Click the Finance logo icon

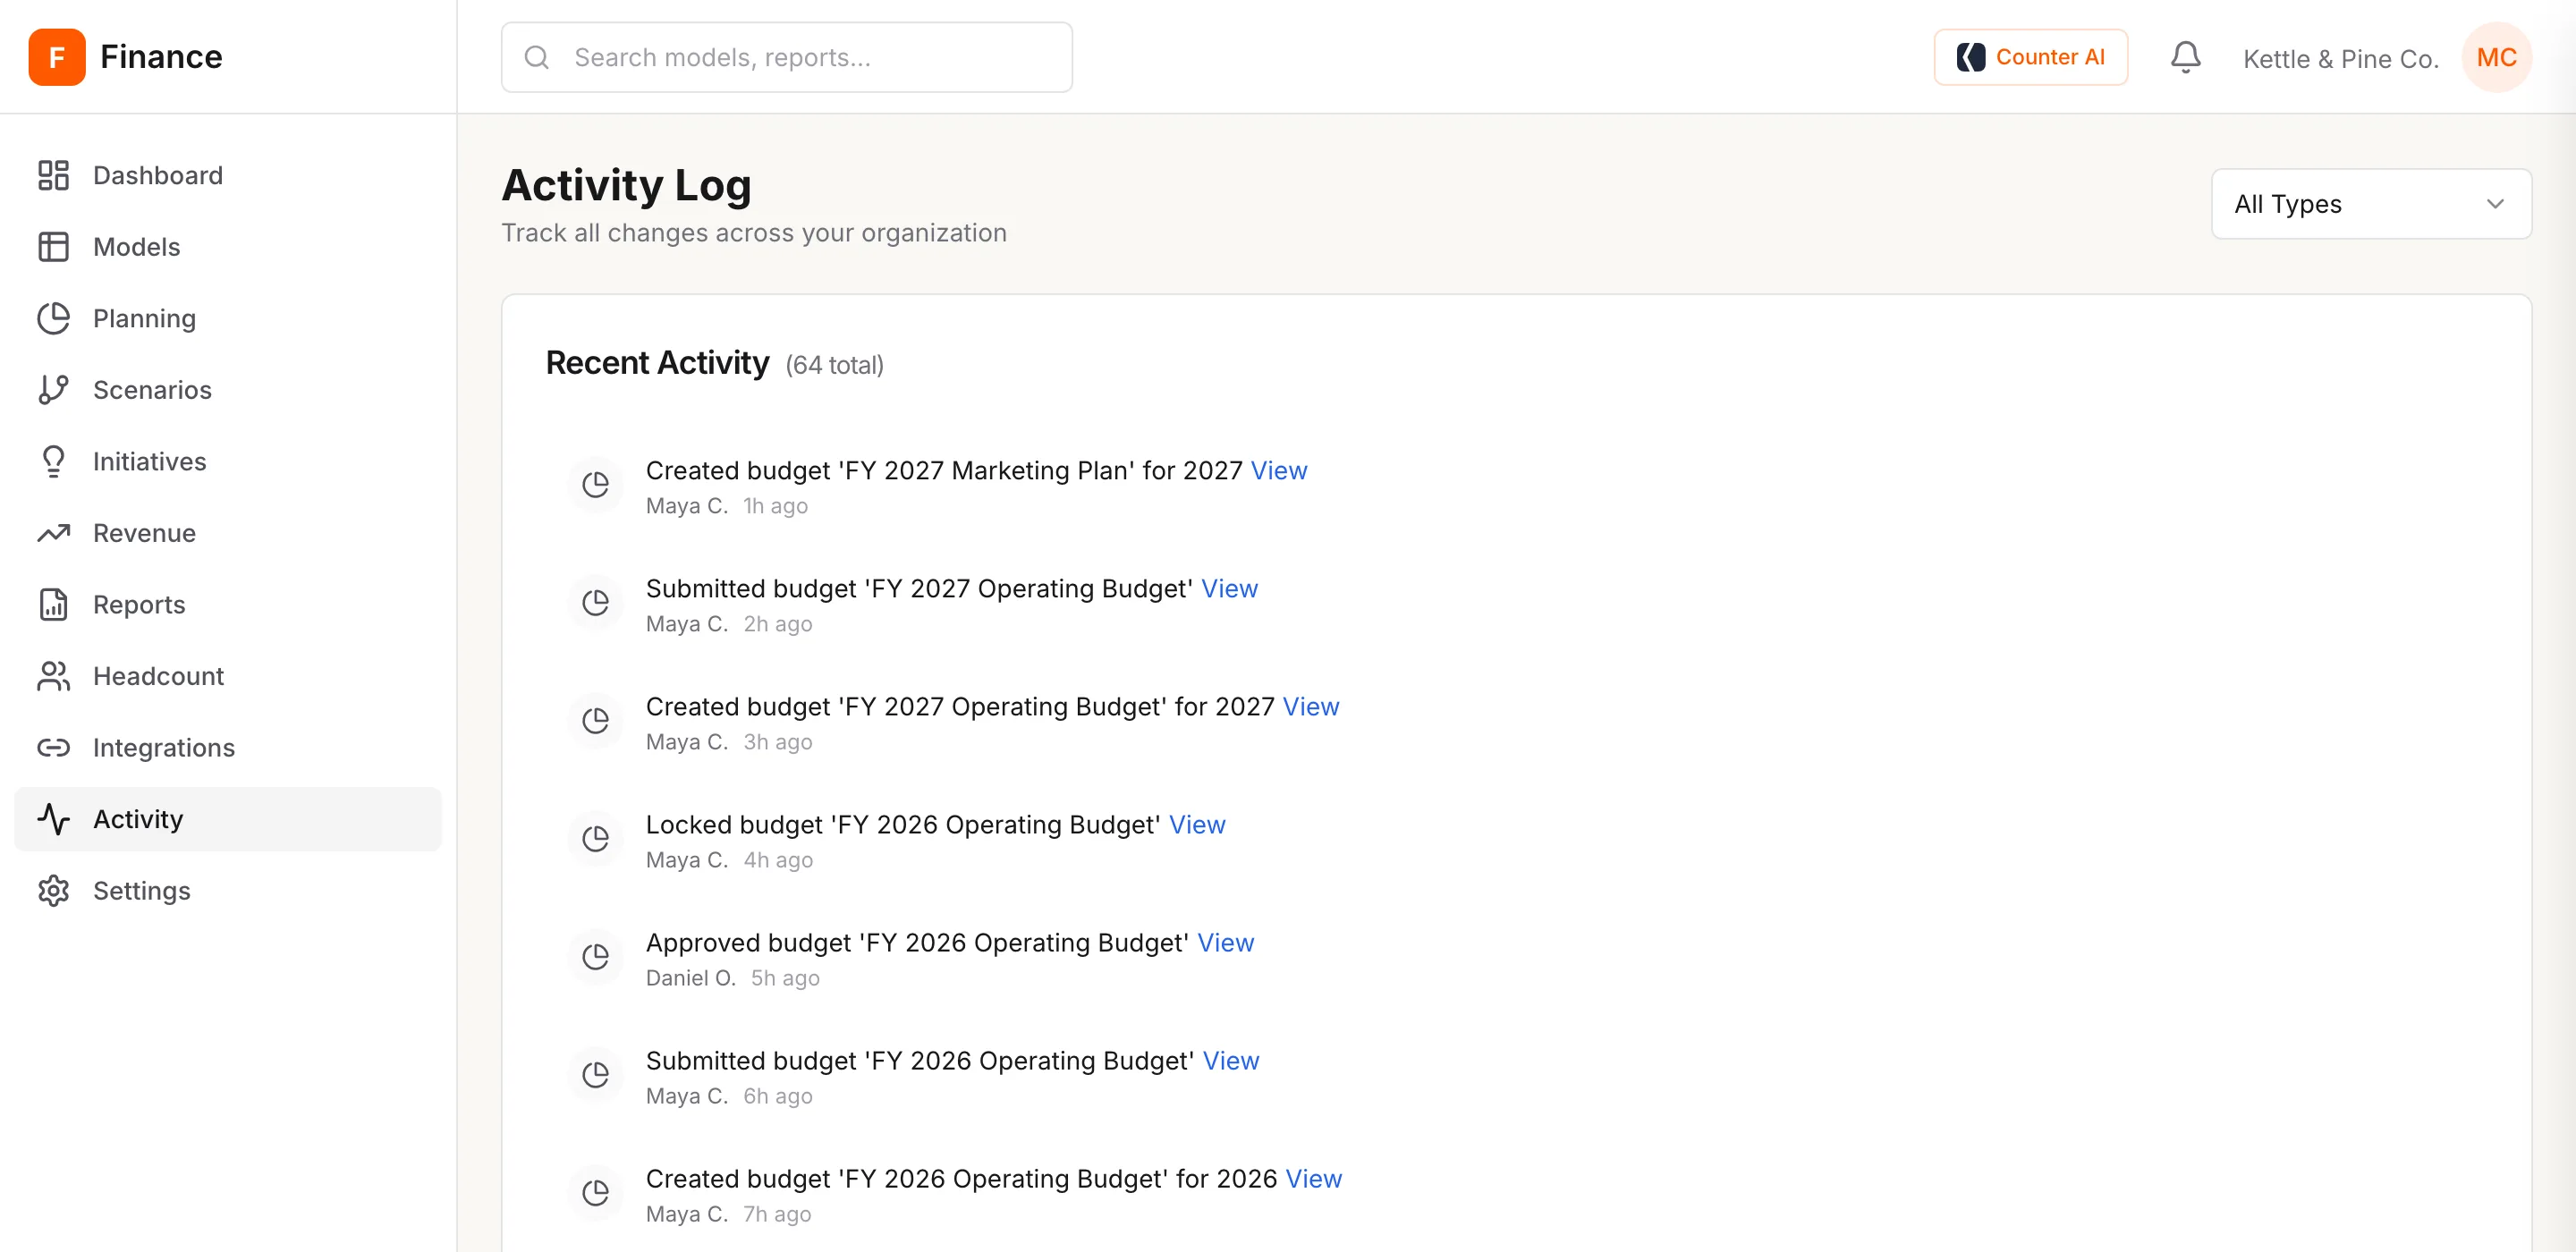coord(57,57)
